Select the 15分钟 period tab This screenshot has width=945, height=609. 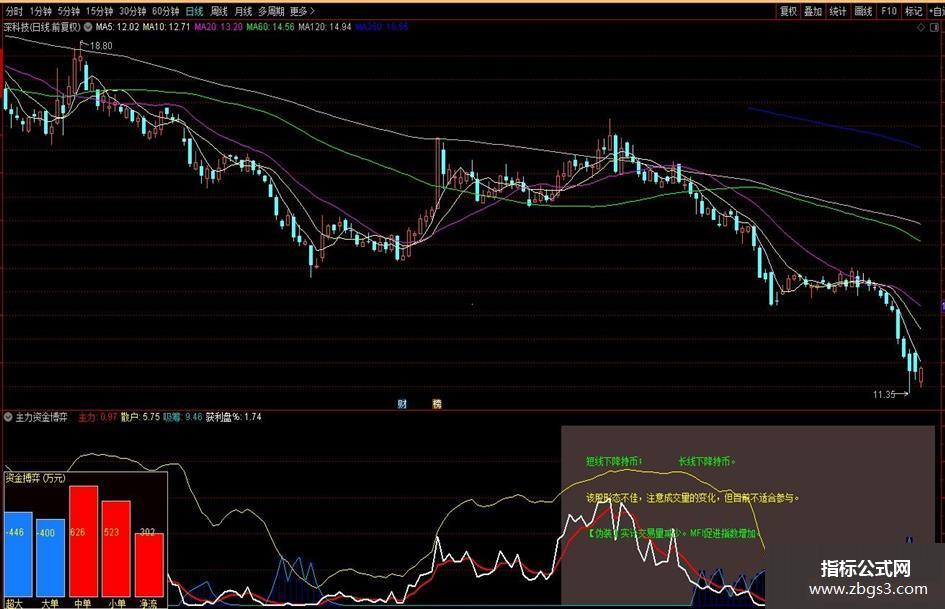pos(99,11)
